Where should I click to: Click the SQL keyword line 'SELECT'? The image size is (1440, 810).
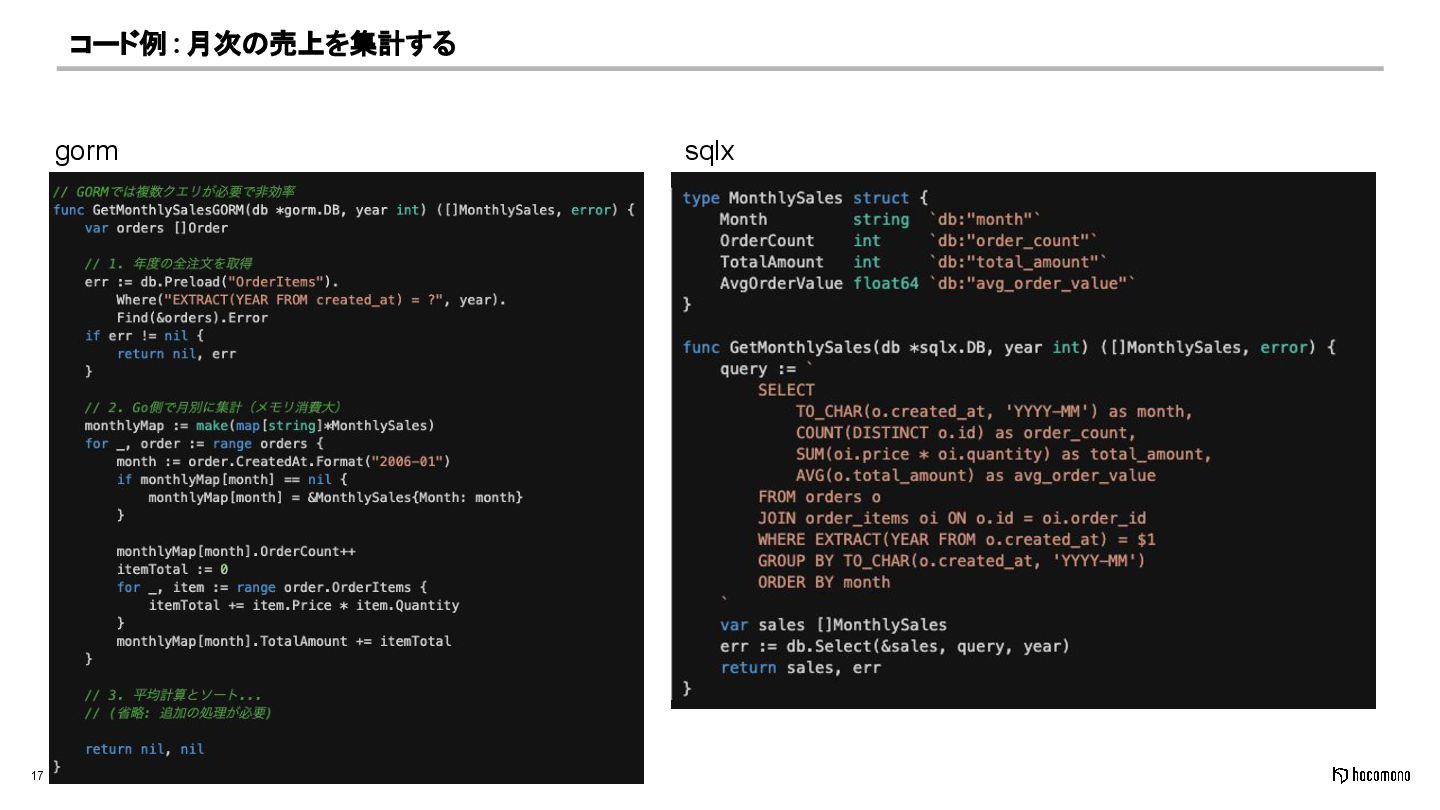tap(786, 390)
